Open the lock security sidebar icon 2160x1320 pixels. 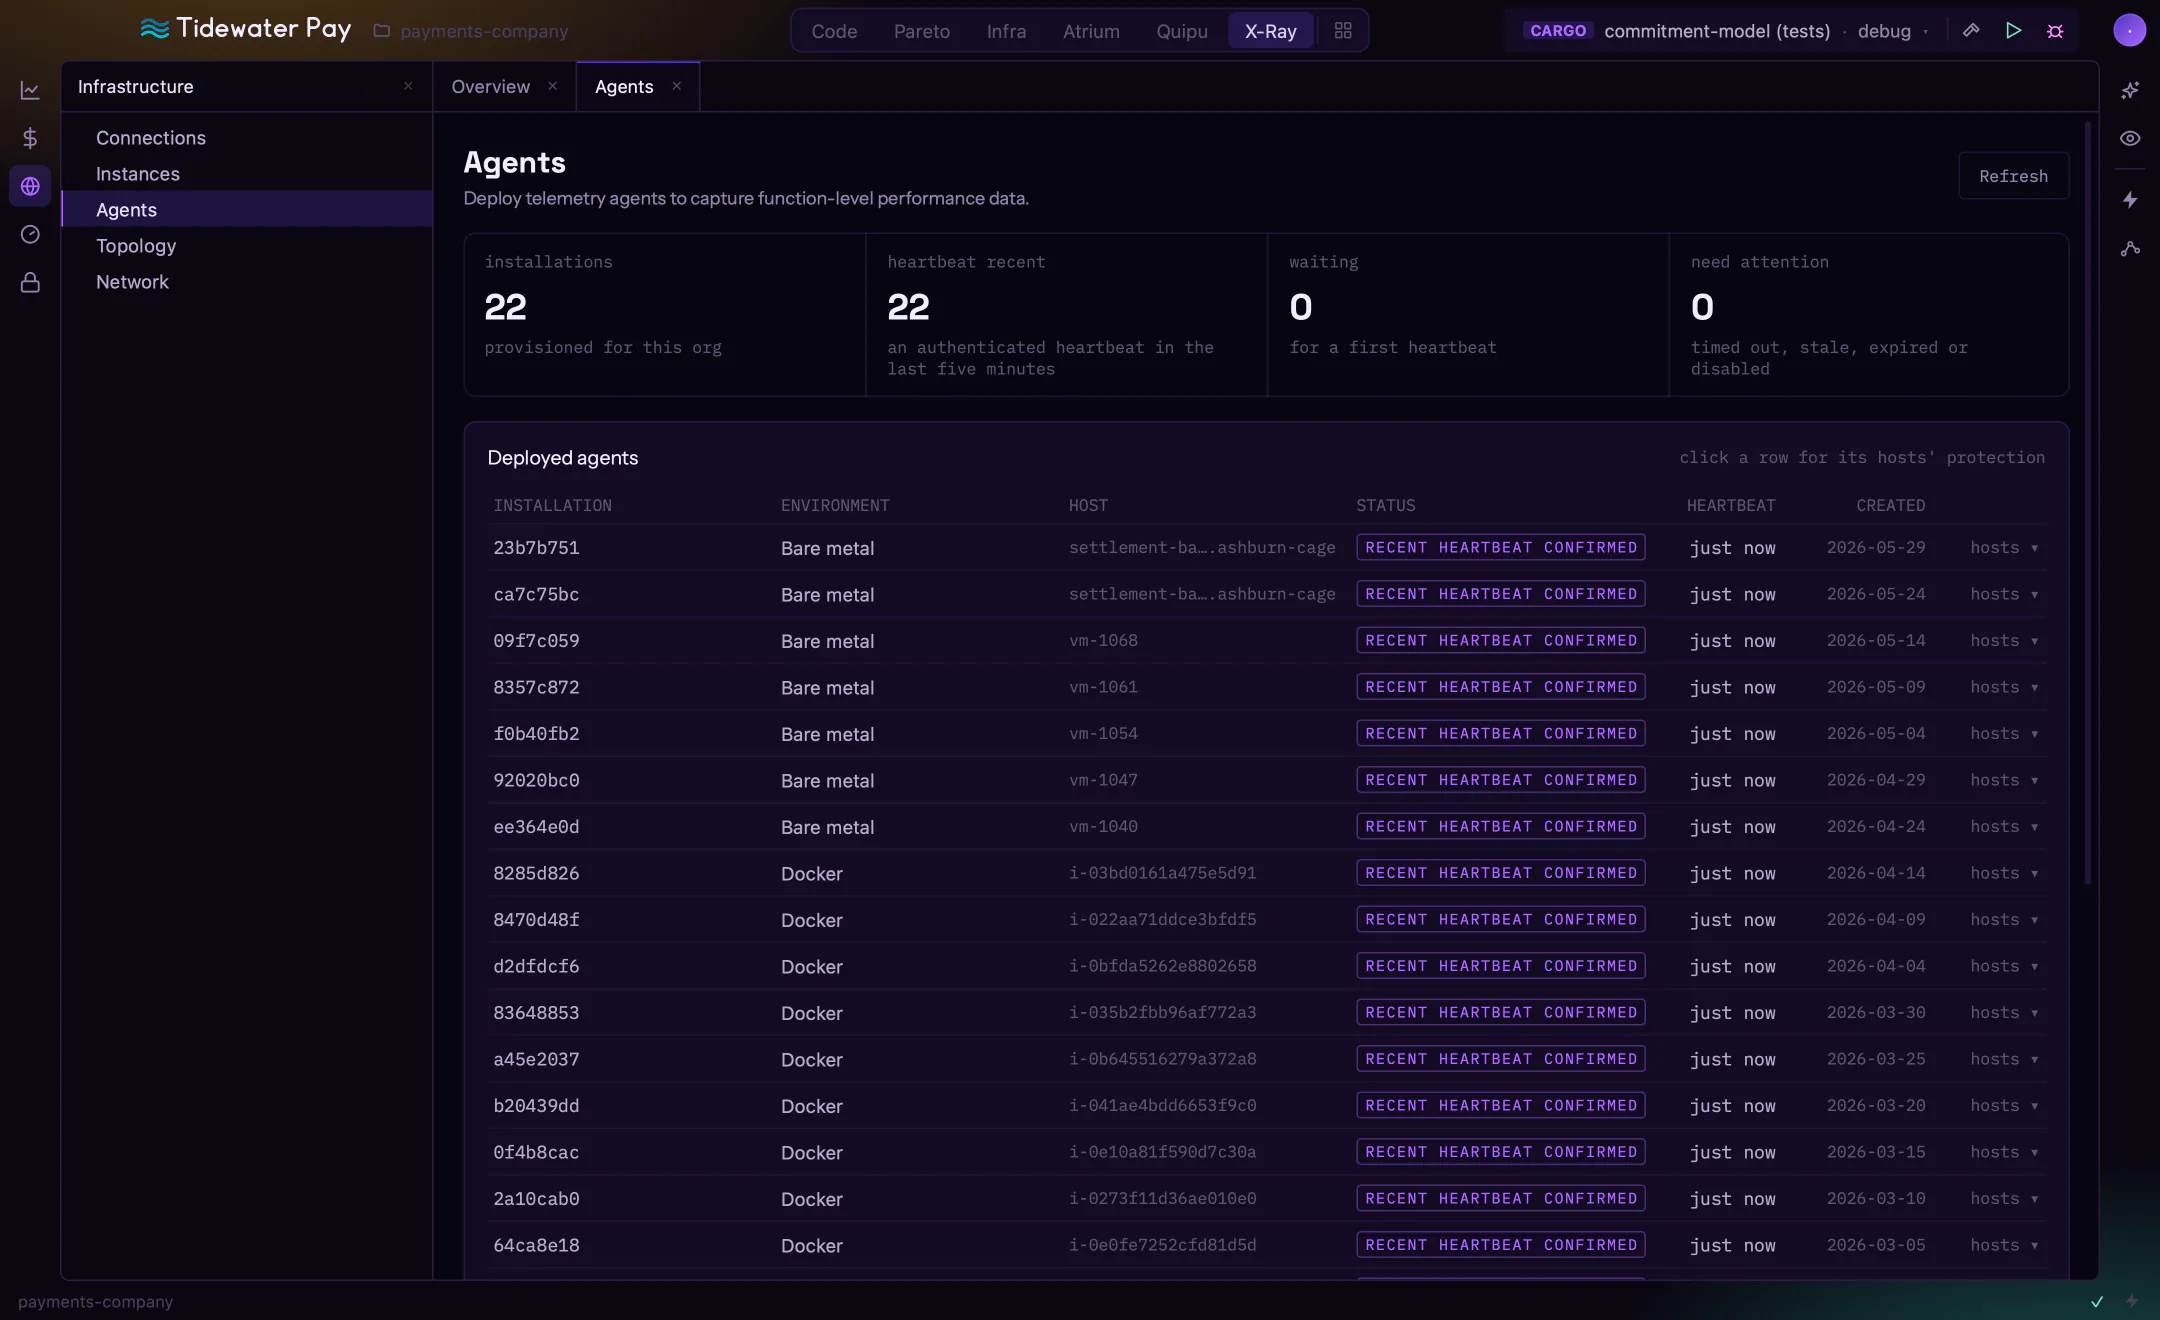click(30, 282)
